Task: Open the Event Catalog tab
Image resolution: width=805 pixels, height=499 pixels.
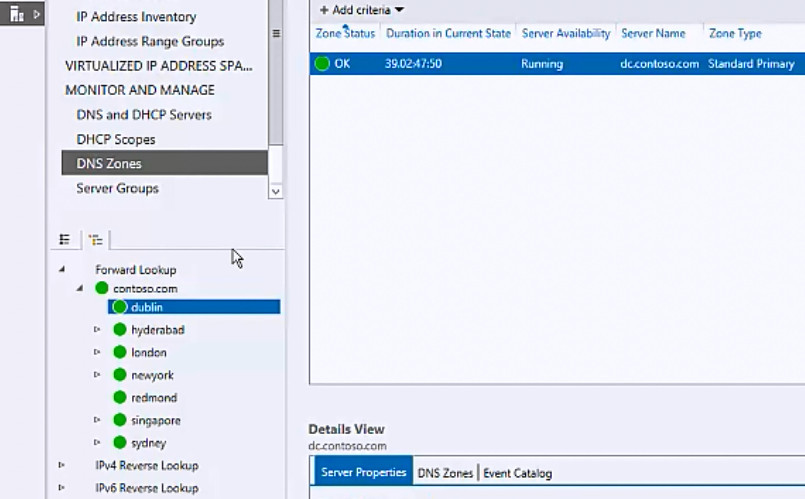Action: click(517, 473)
